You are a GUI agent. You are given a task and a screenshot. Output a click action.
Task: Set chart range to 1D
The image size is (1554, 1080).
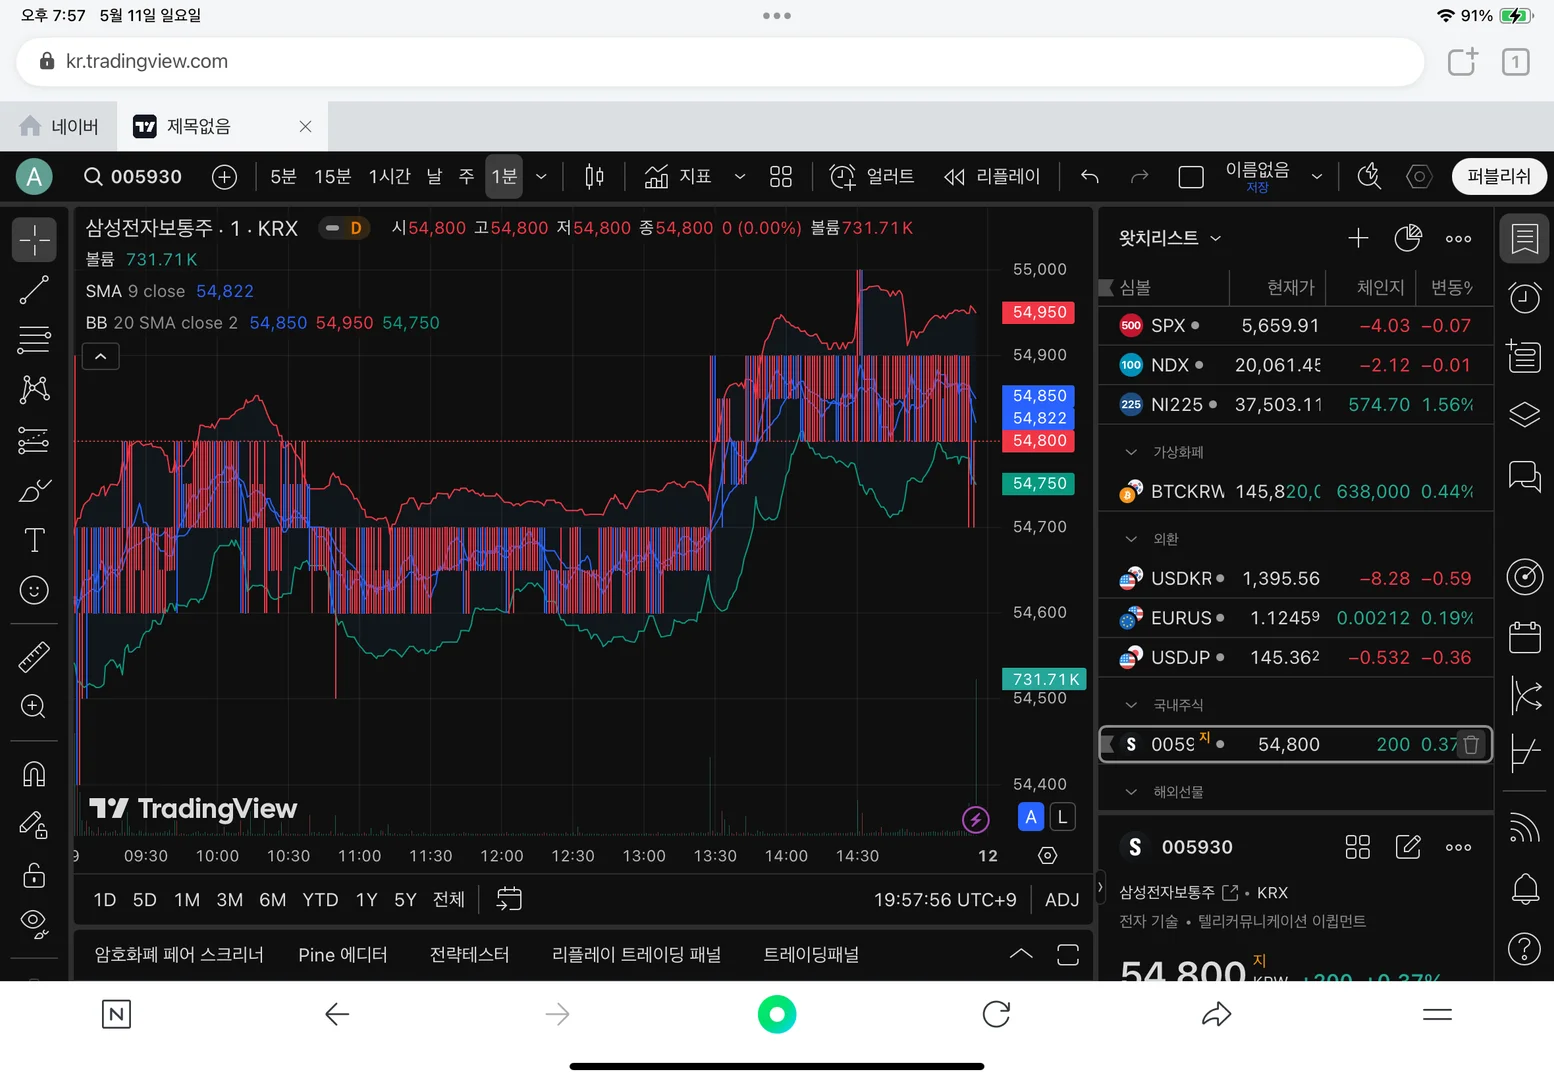point(105,900)
